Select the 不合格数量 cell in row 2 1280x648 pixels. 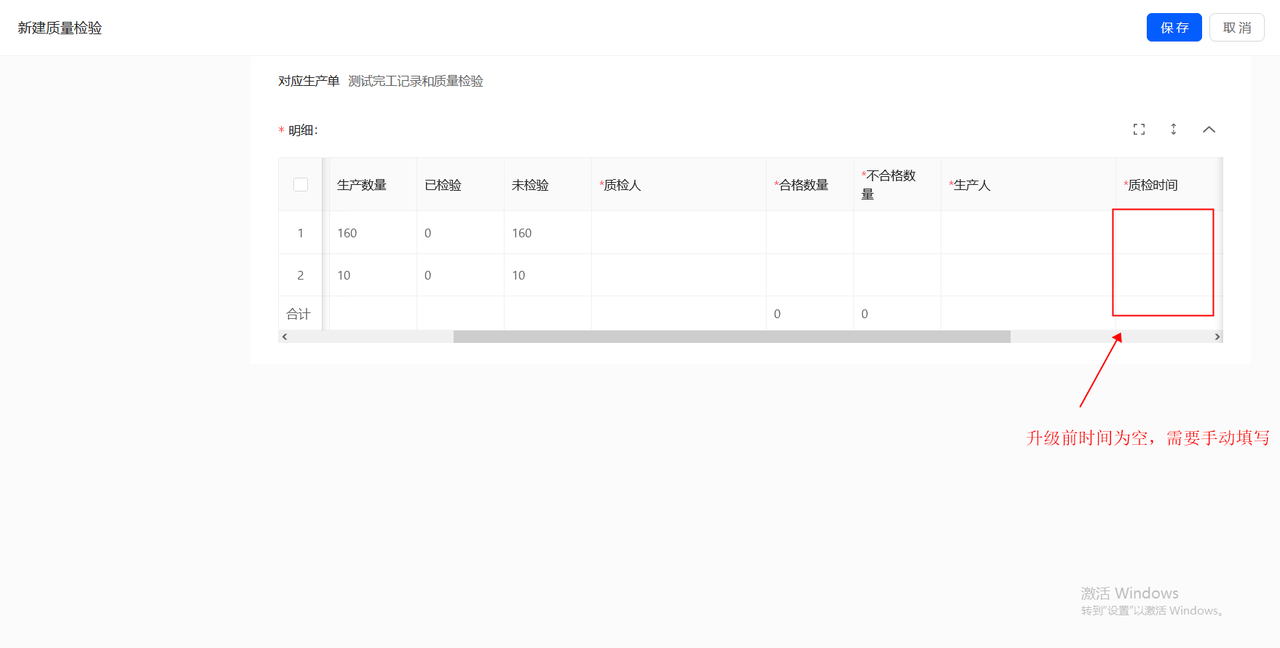[897, 275]
